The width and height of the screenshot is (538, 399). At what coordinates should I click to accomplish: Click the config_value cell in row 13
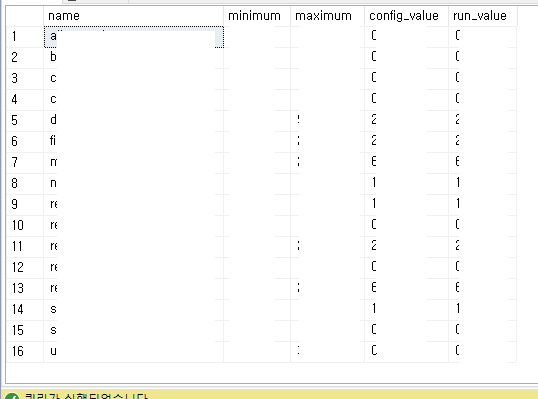(x=406, y=288)
